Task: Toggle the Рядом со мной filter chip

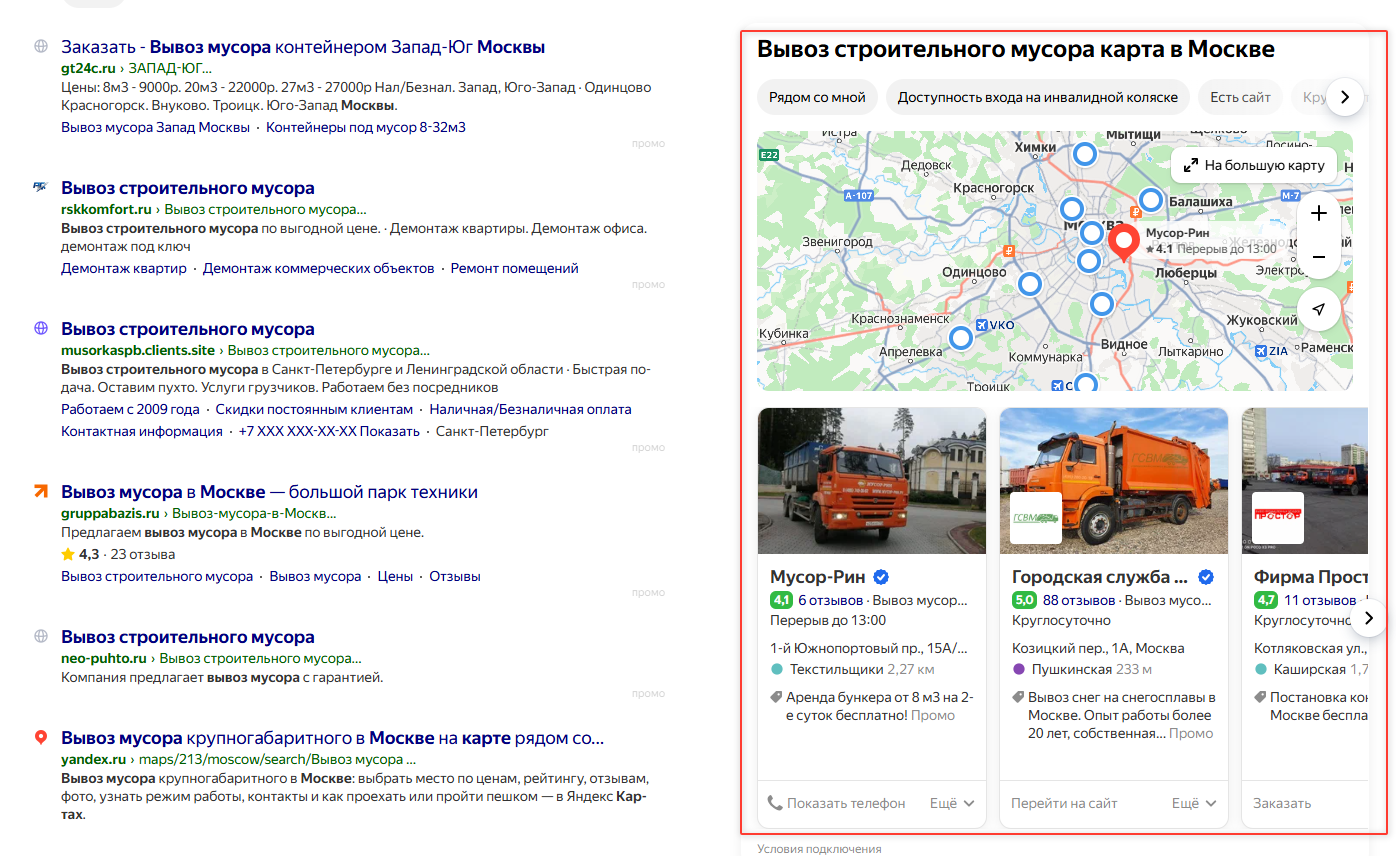Action: point(817,97)
